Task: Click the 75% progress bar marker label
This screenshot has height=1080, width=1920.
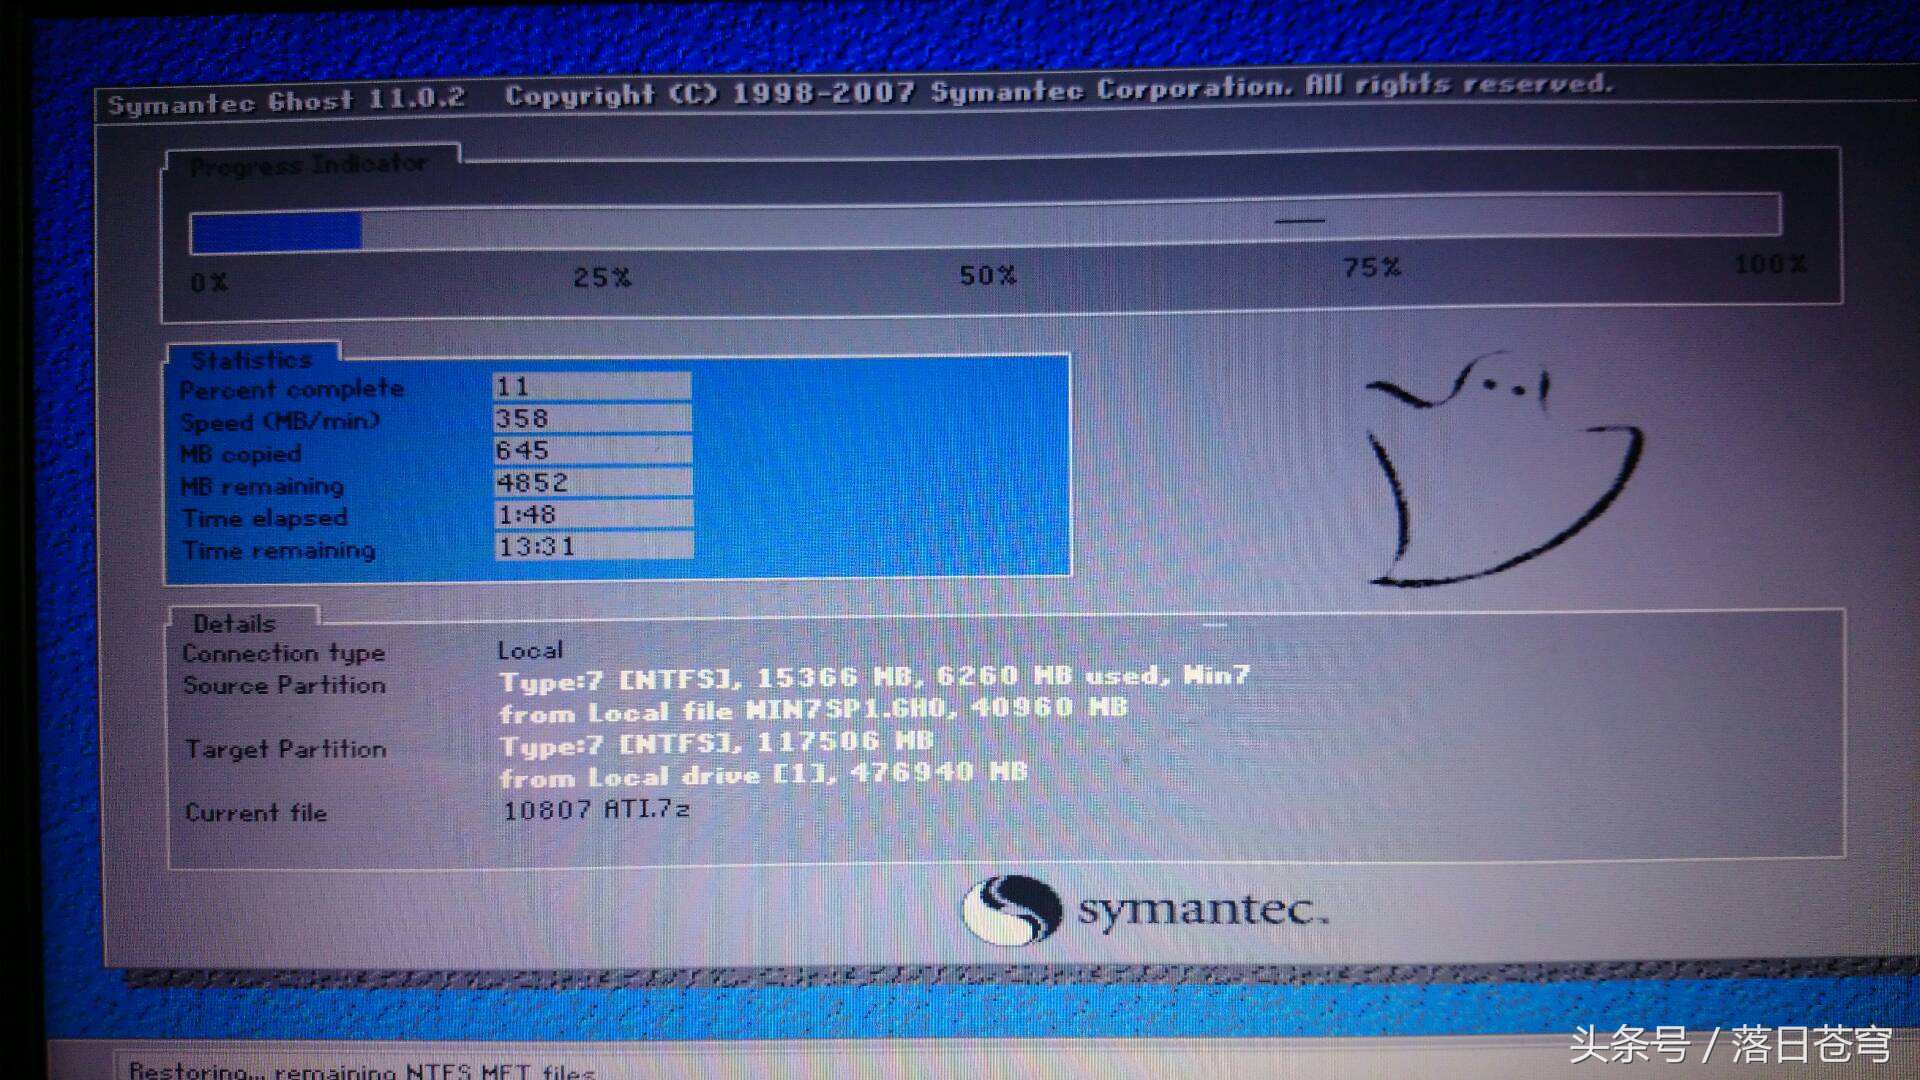Action: point(1372,268)
